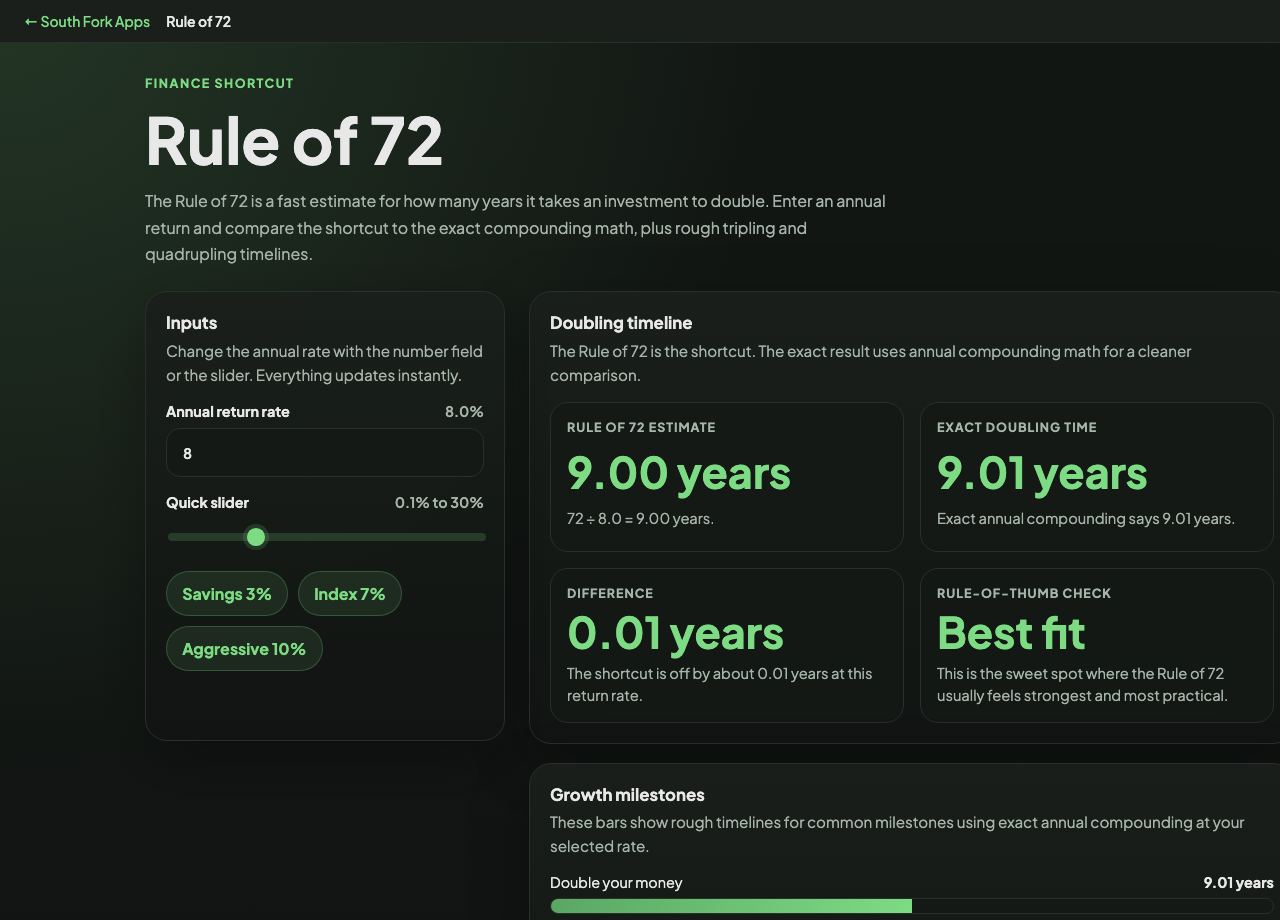This screenshot has width=1280, height=920.
Task: Click the Difference card label
Action: click(x=610, y=593)
